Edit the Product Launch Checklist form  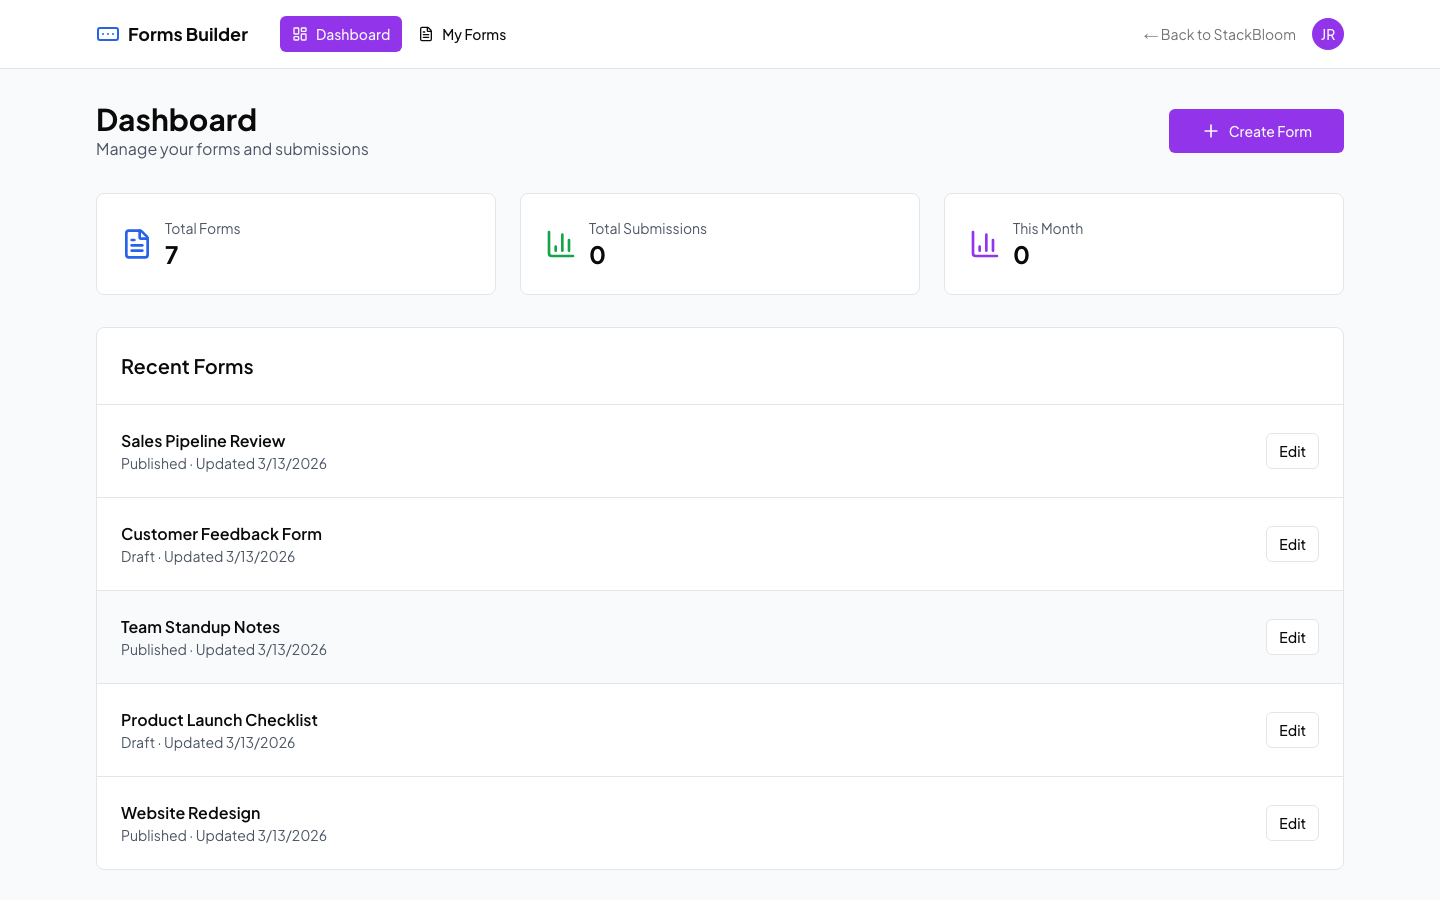pyautogui.click(x=1292, y=730)
